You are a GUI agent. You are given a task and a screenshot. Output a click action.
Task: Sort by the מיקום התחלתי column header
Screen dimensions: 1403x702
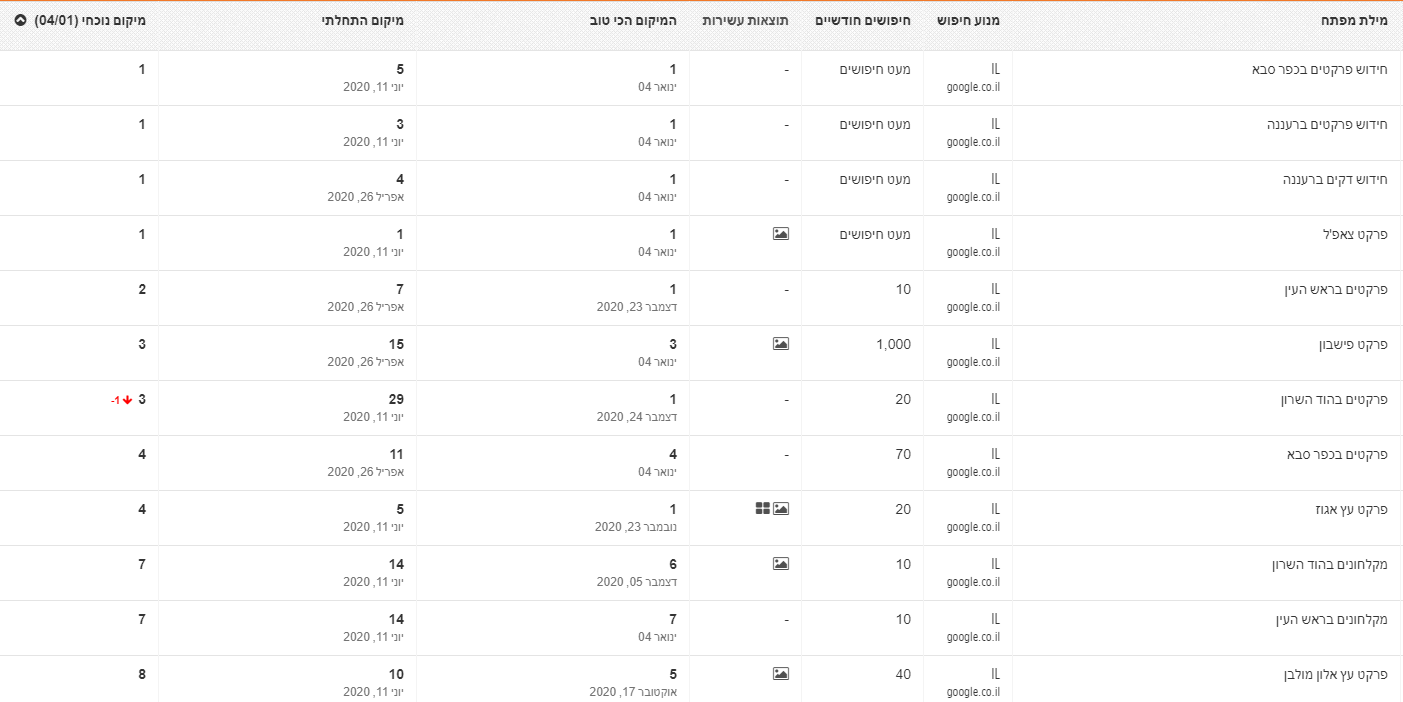[x=363, y=20]
